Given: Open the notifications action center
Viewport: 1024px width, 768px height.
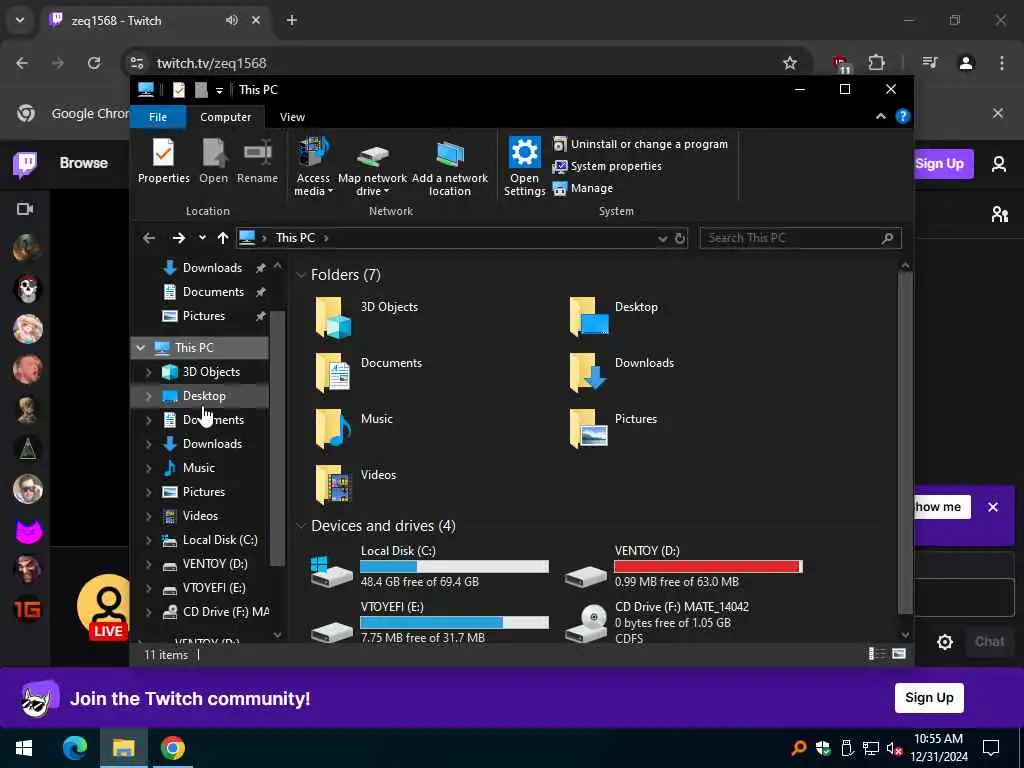Looking at the screenshot, I should [991, 748].
